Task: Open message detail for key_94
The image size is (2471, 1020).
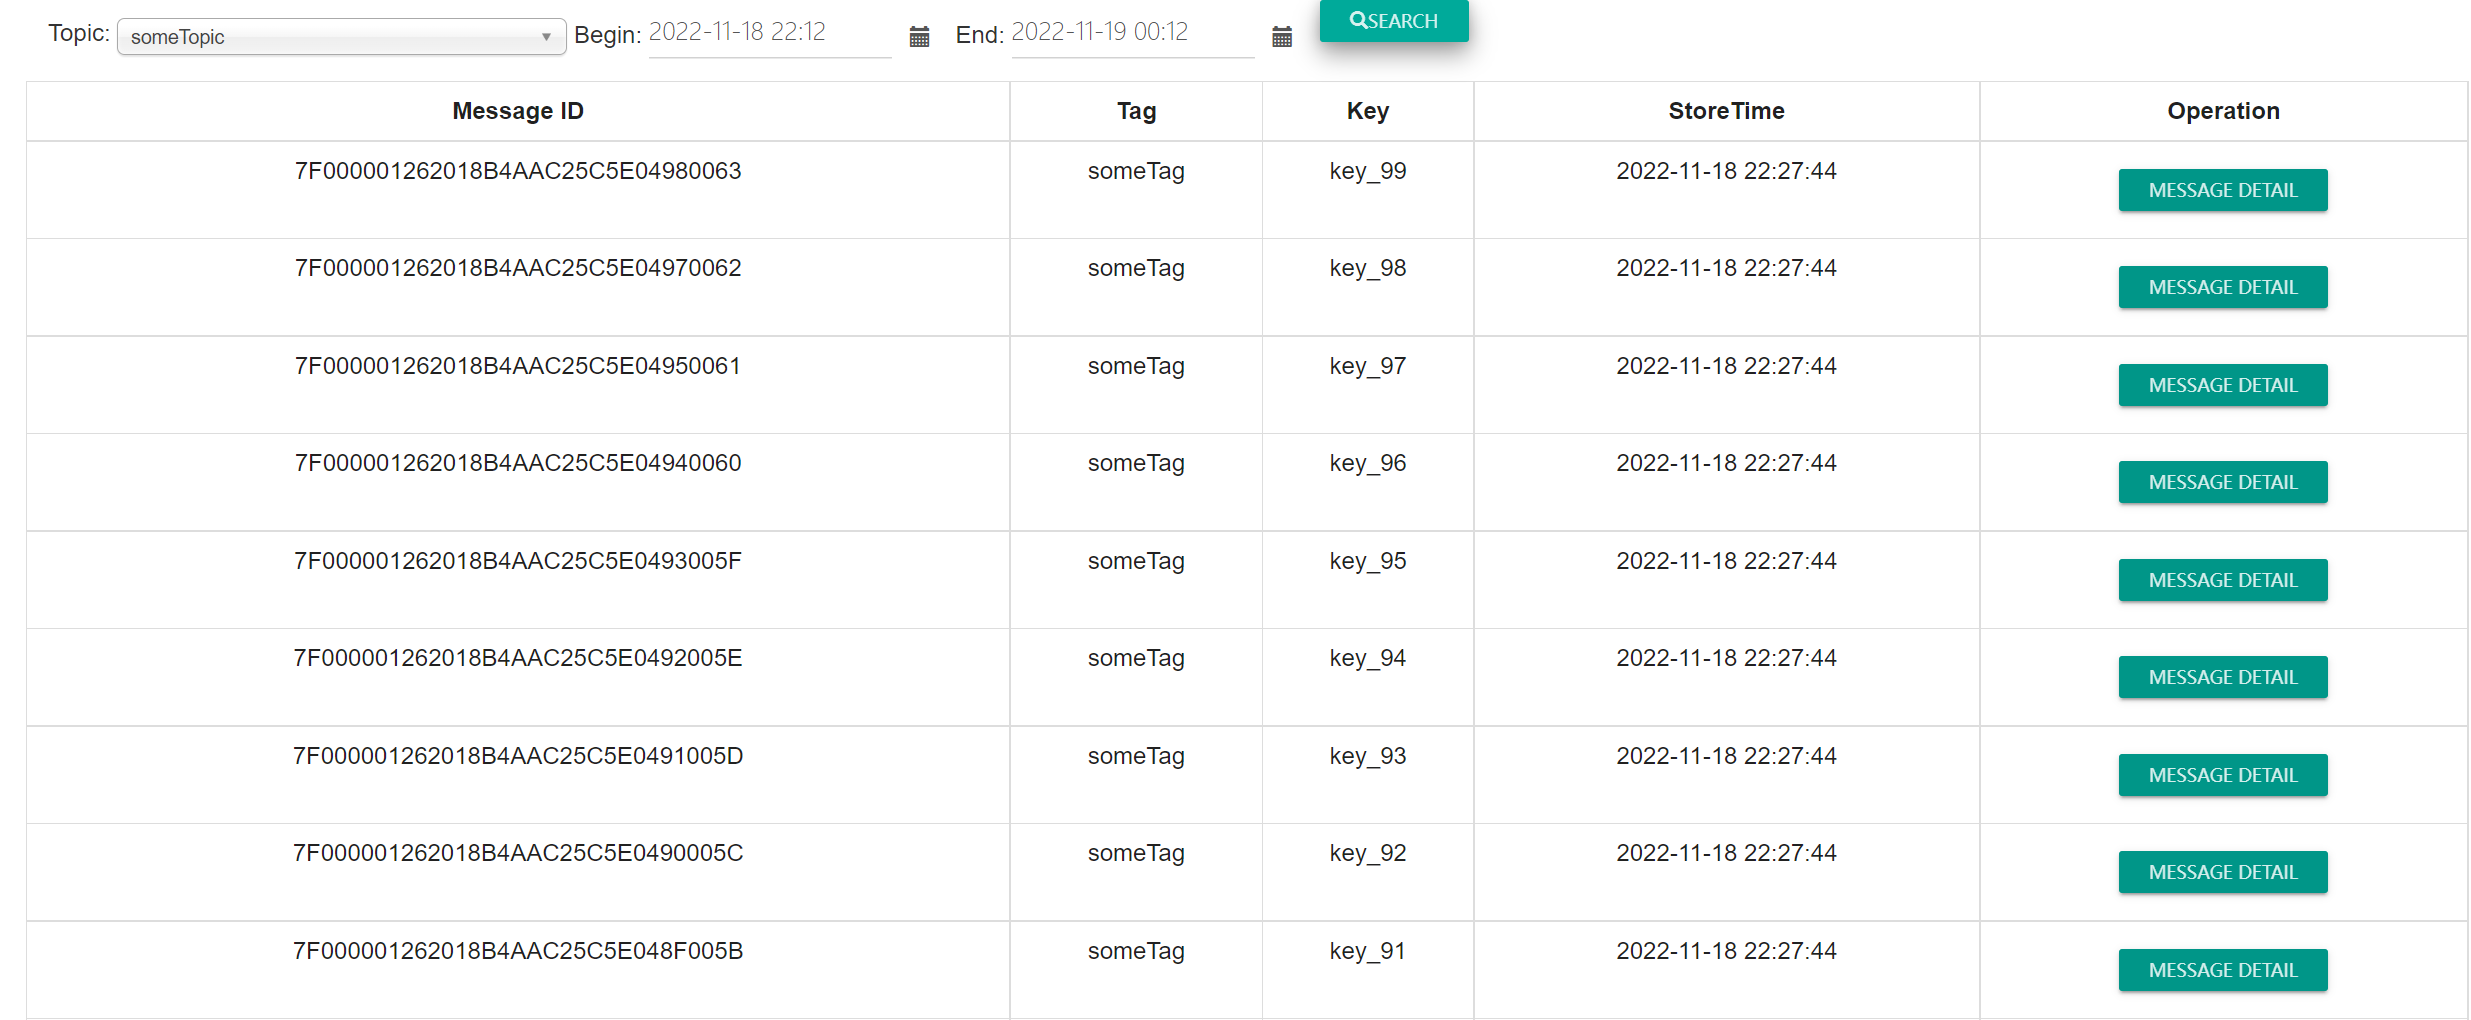Action: pos(2223,677)
